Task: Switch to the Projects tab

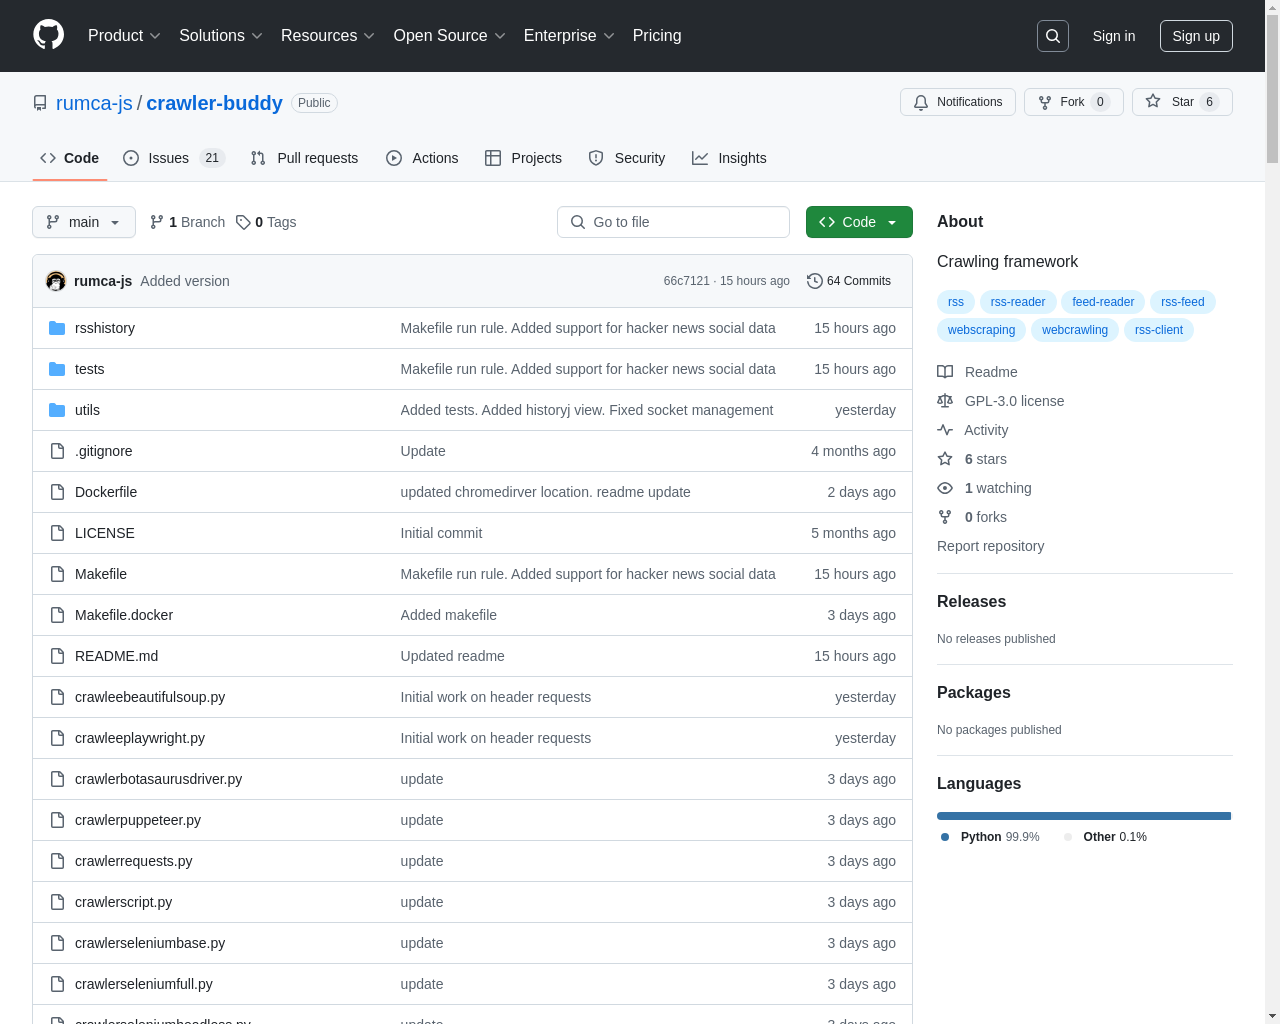Action: point(523,158)
